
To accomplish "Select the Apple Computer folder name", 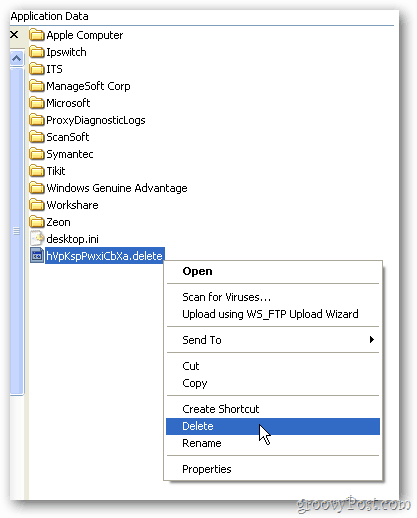I will 85,35.
